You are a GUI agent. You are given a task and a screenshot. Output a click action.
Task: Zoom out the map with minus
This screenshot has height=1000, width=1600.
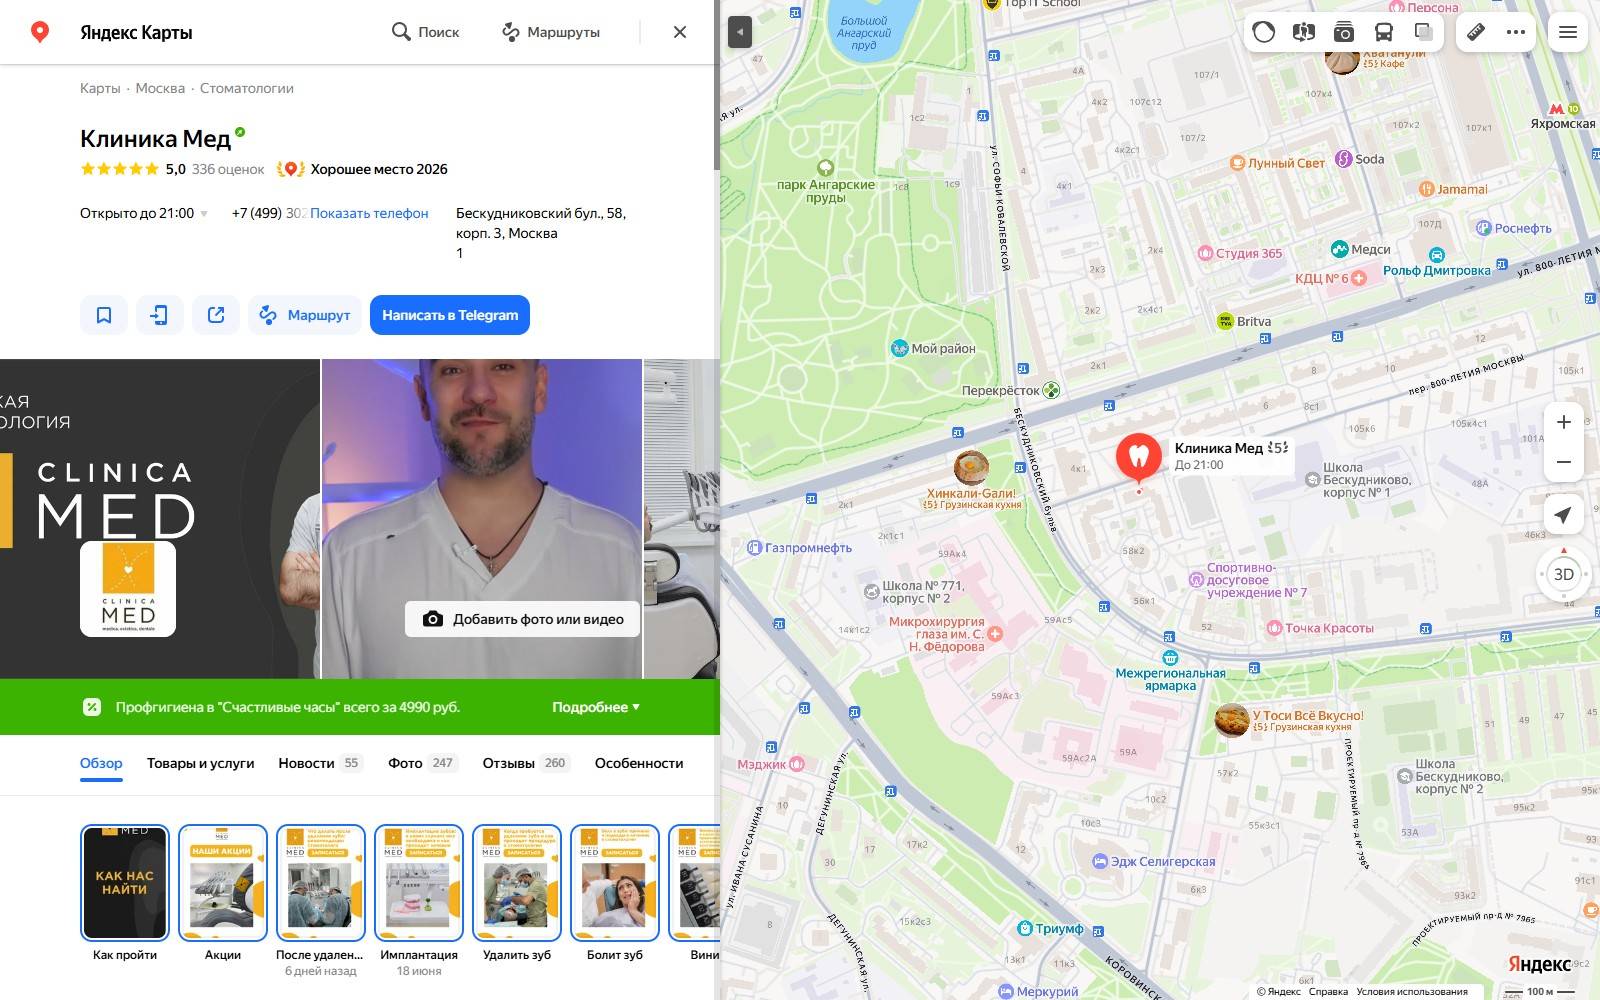(x=1564, y=462)
